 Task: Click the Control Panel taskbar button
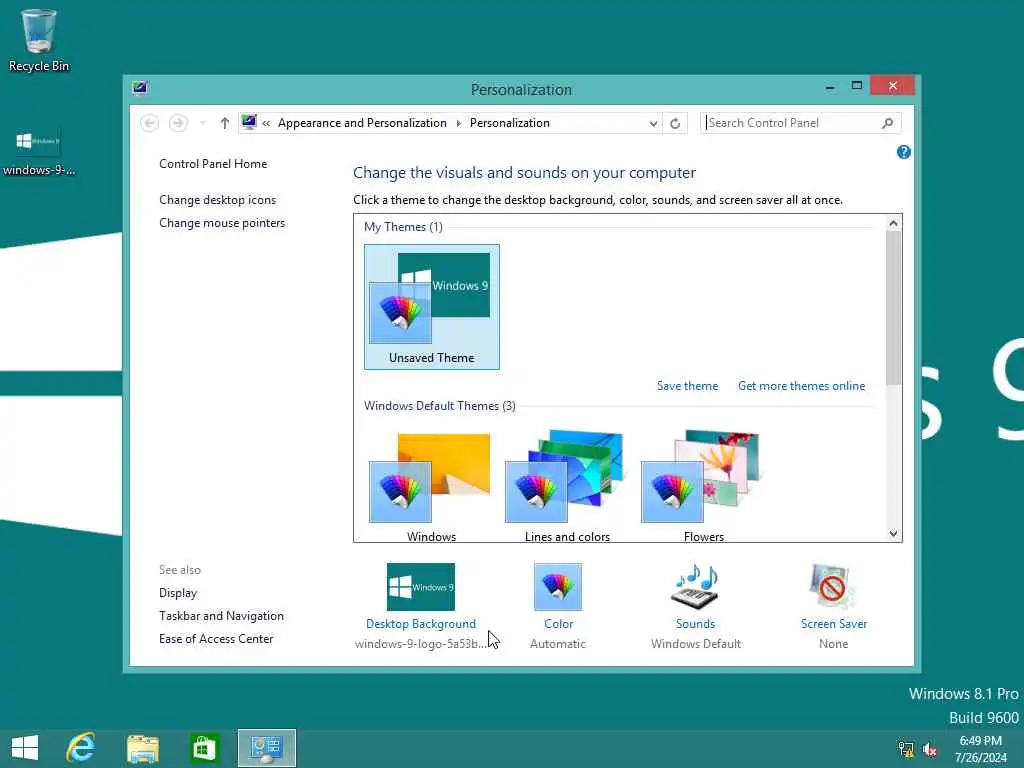click(x=266, y=748)
